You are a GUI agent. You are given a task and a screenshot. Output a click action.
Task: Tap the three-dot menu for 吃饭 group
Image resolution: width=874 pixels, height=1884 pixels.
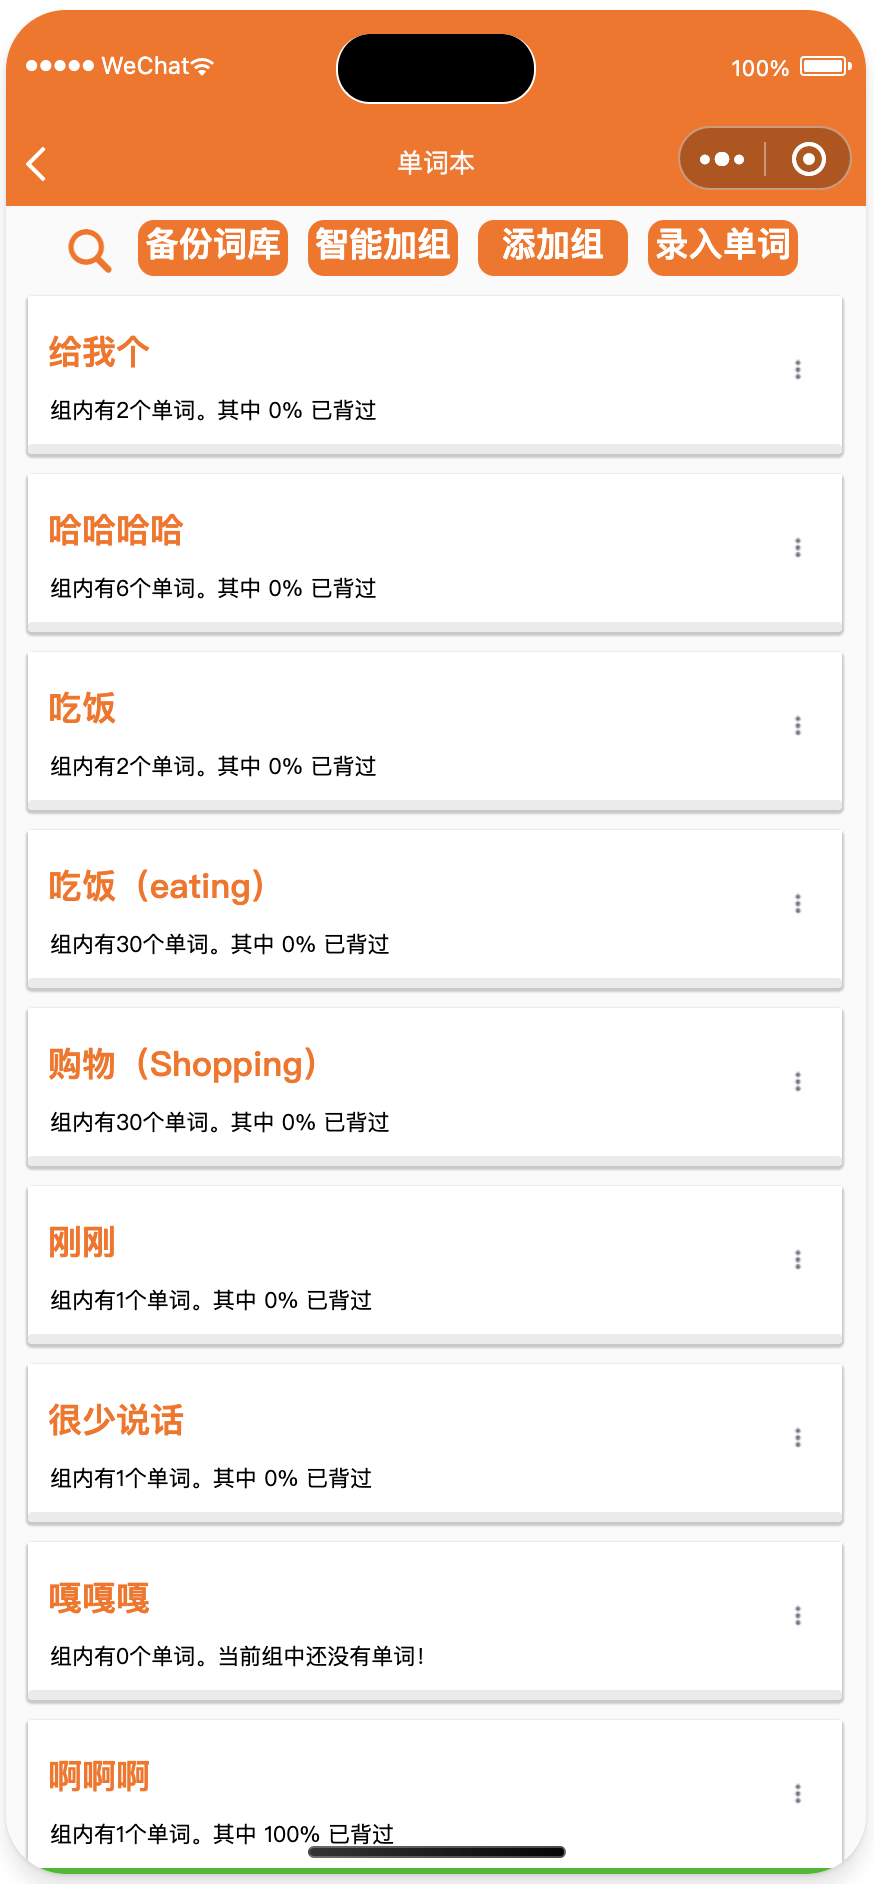pos(798,726)
